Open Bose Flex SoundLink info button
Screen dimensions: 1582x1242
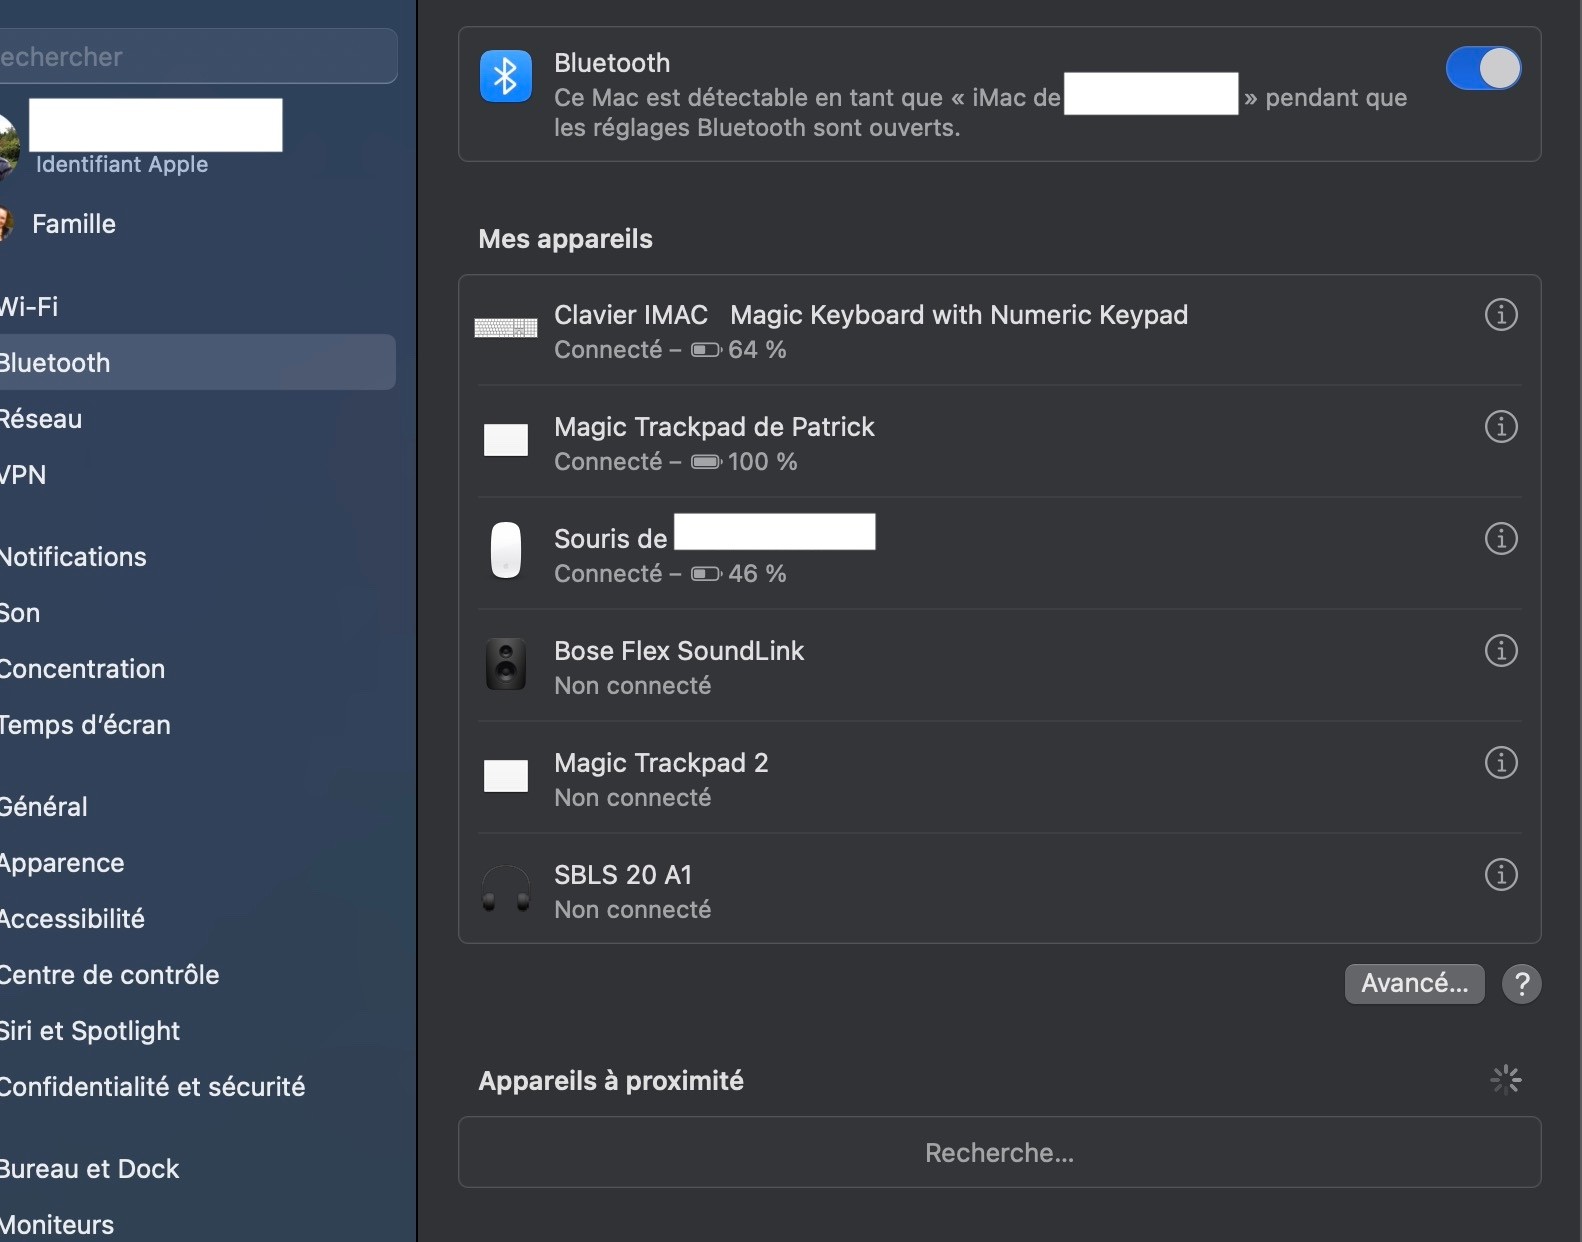point(1500,651)
